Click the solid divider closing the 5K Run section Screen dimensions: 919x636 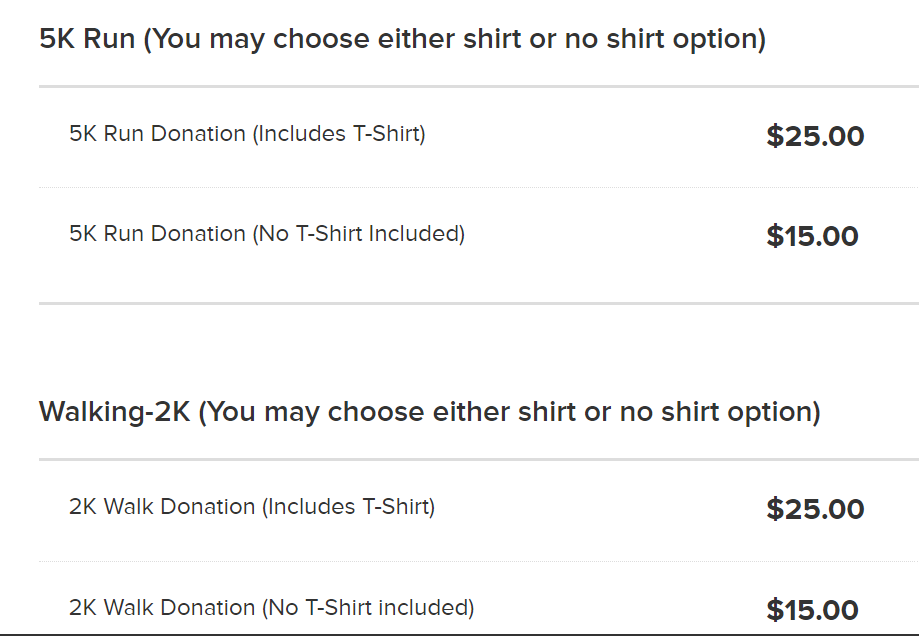pyautogui.click(x=479, y=304)
